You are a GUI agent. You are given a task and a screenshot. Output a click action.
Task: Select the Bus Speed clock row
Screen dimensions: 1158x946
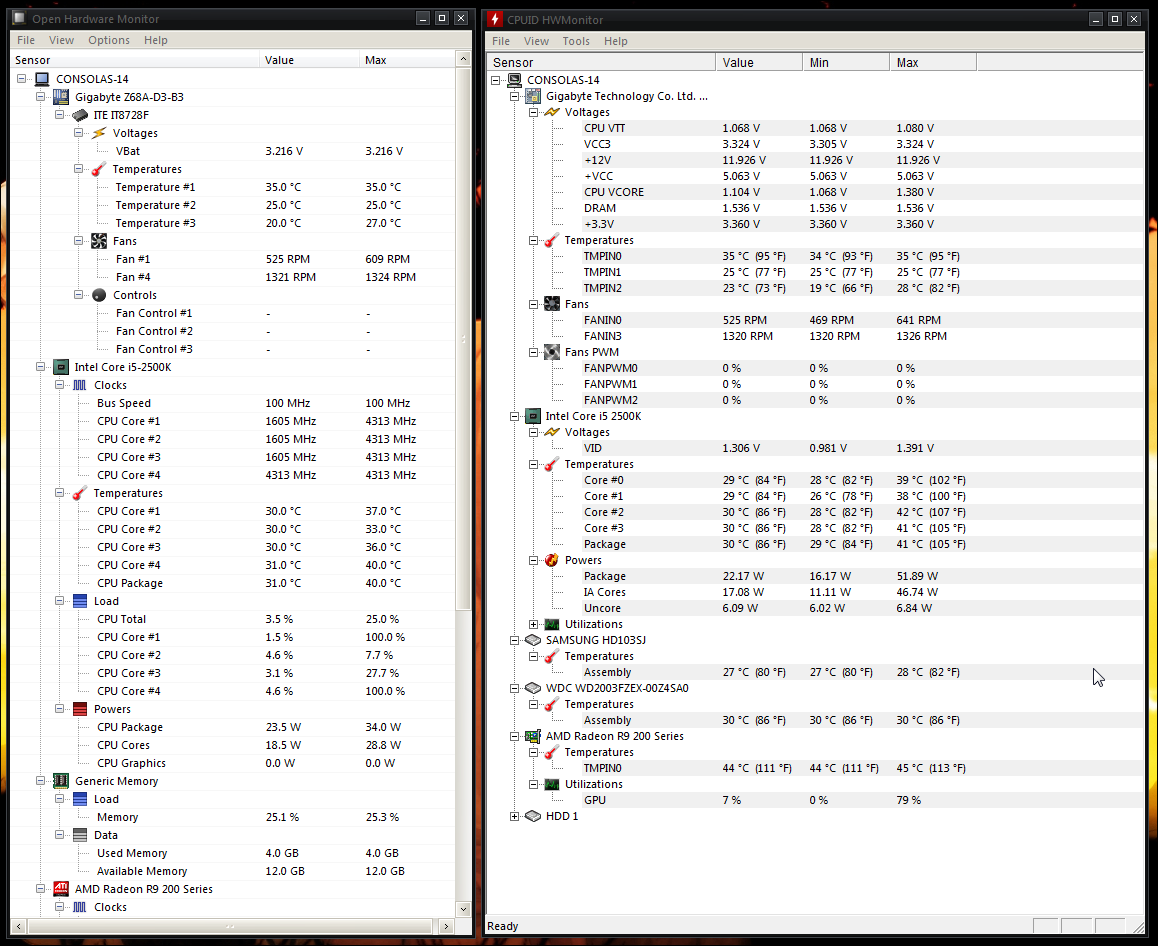(233, 403)
